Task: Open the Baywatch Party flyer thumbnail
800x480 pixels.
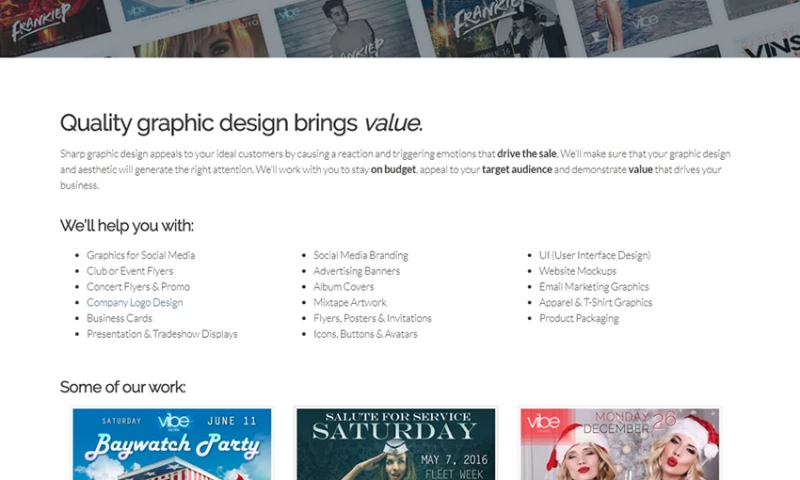Action: tap(171, 443)
